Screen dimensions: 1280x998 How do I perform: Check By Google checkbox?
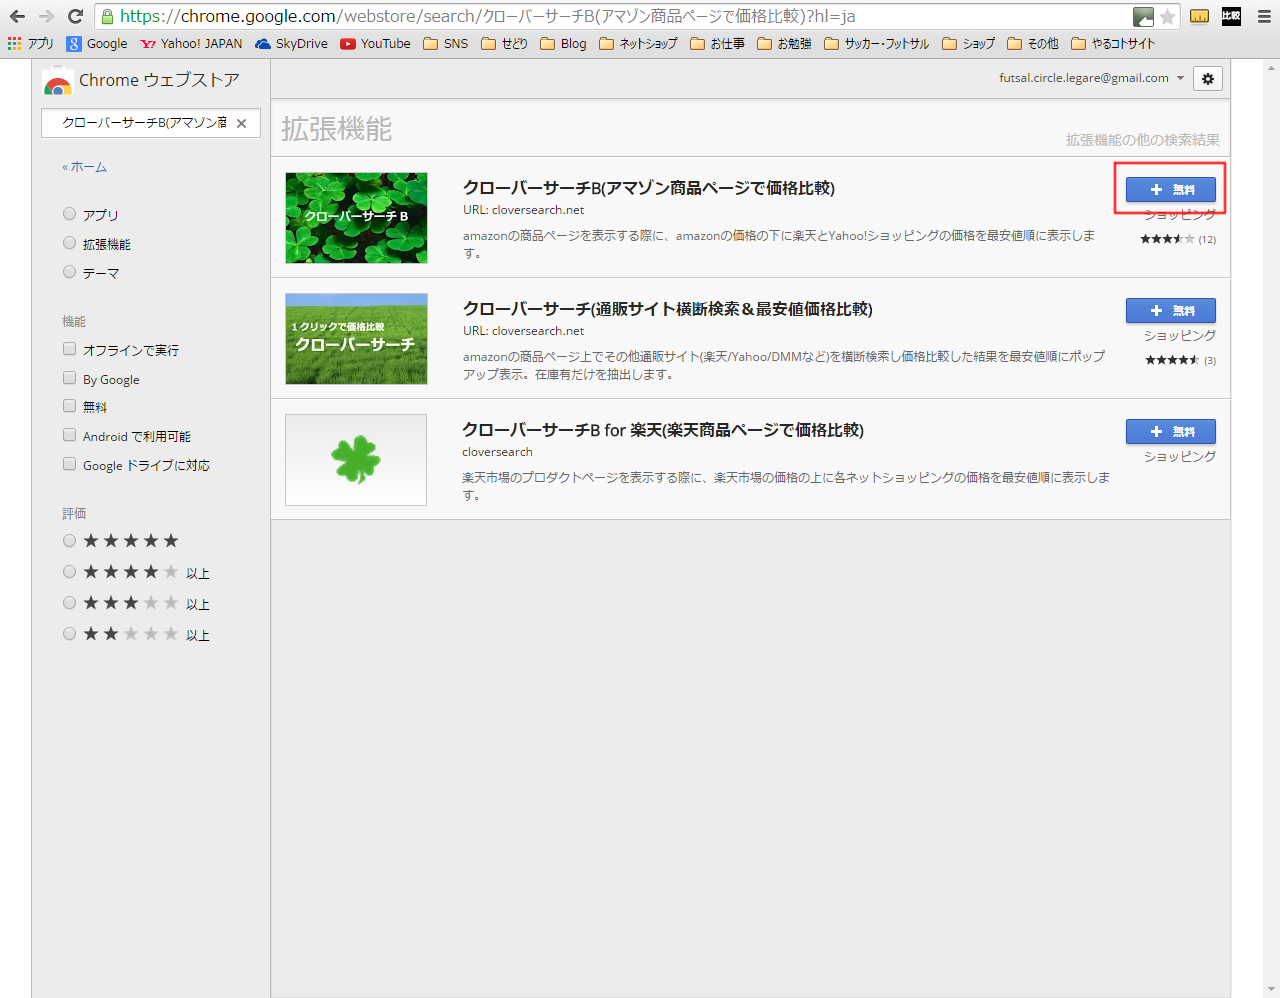pos(69,378)
